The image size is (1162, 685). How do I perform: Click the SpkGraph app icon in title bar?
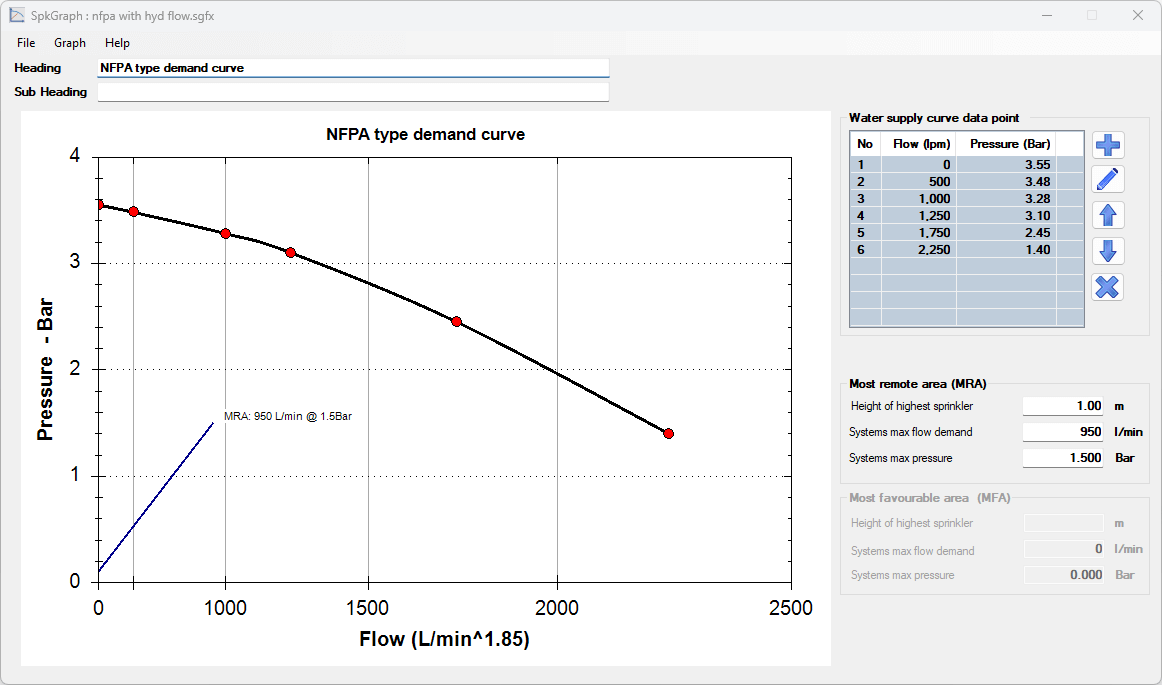[x=16, y=15]
